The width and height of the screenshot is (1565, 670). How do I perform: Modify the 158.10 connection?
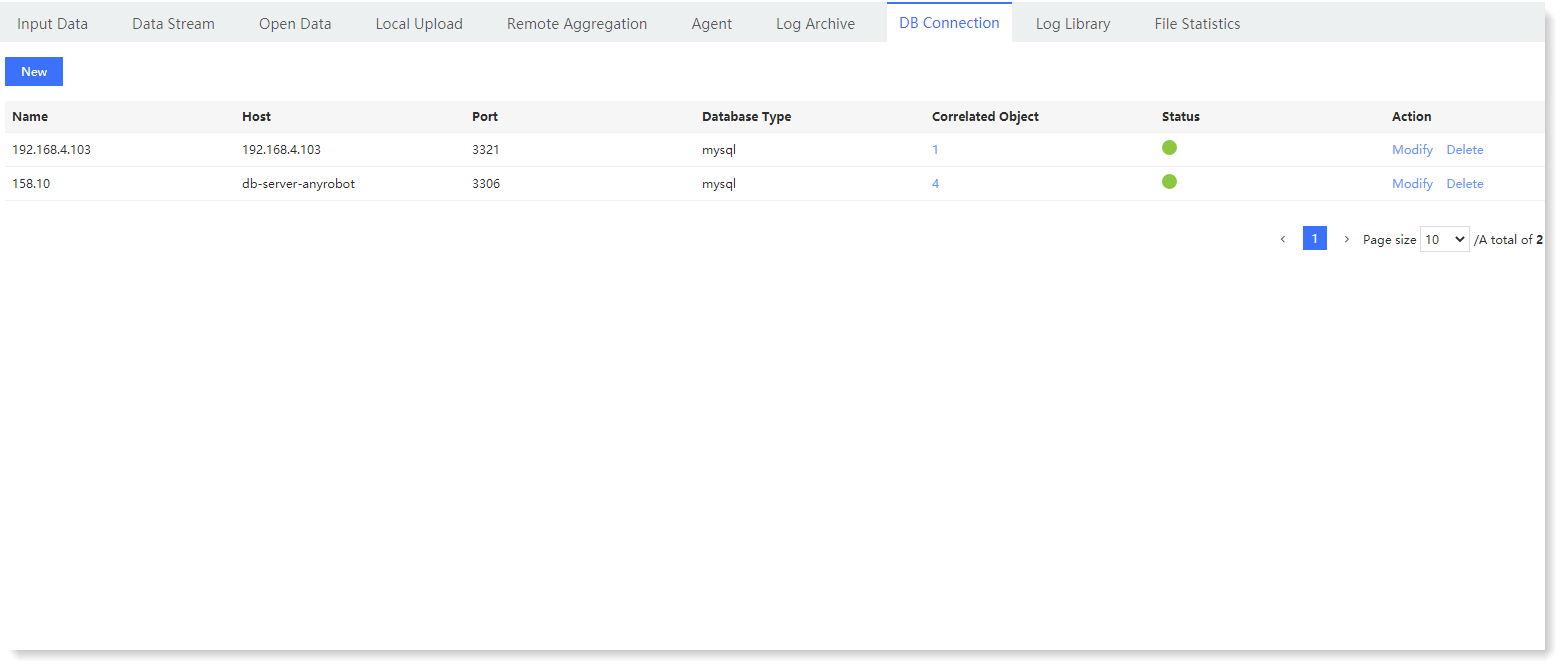pos(1412,184)
